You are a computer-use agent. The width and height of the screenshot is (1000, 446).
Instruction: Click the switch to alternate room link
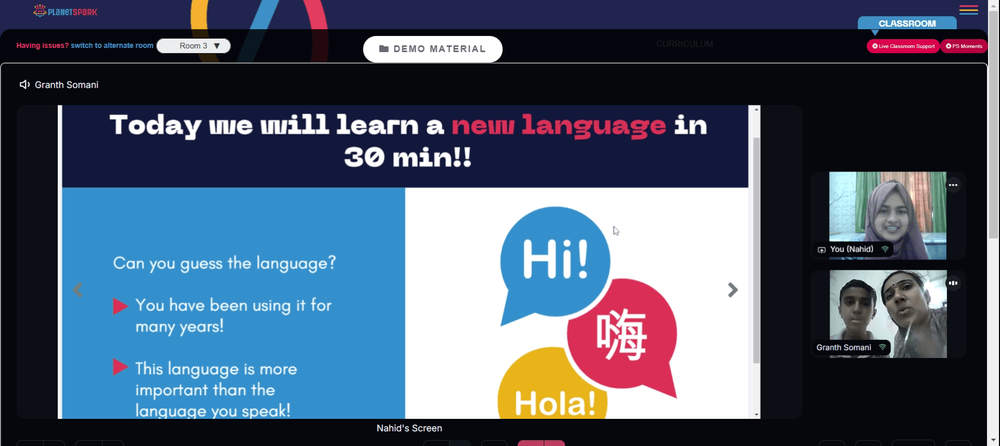(112, 46)
